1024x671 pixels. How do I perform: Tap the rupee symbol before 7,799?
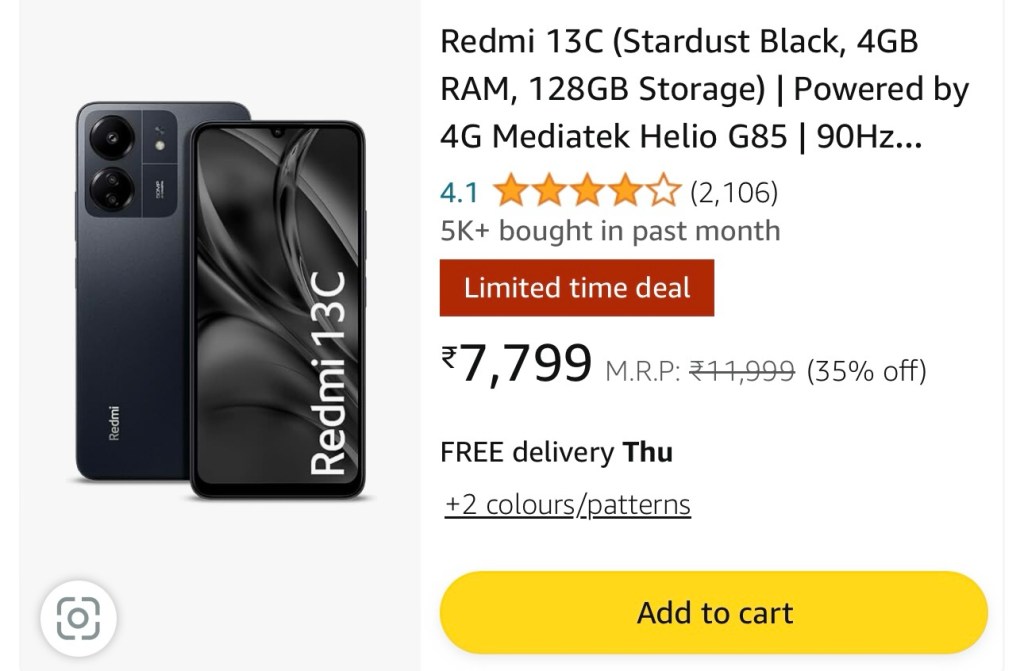pyautogui.click(x=449, y=354)
